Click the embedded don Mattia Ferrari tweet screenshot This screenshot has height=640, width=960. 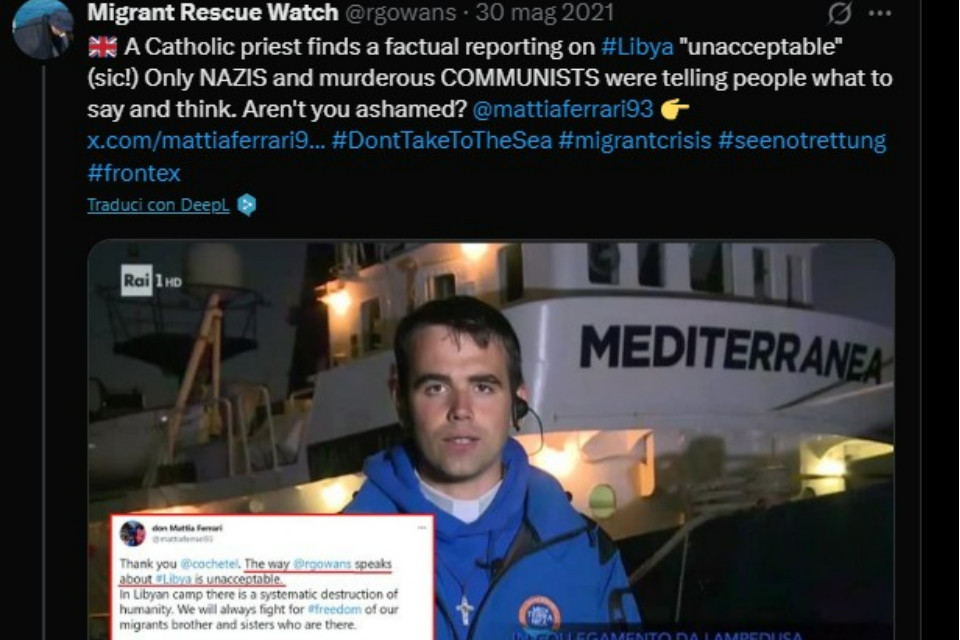(272, 578)
